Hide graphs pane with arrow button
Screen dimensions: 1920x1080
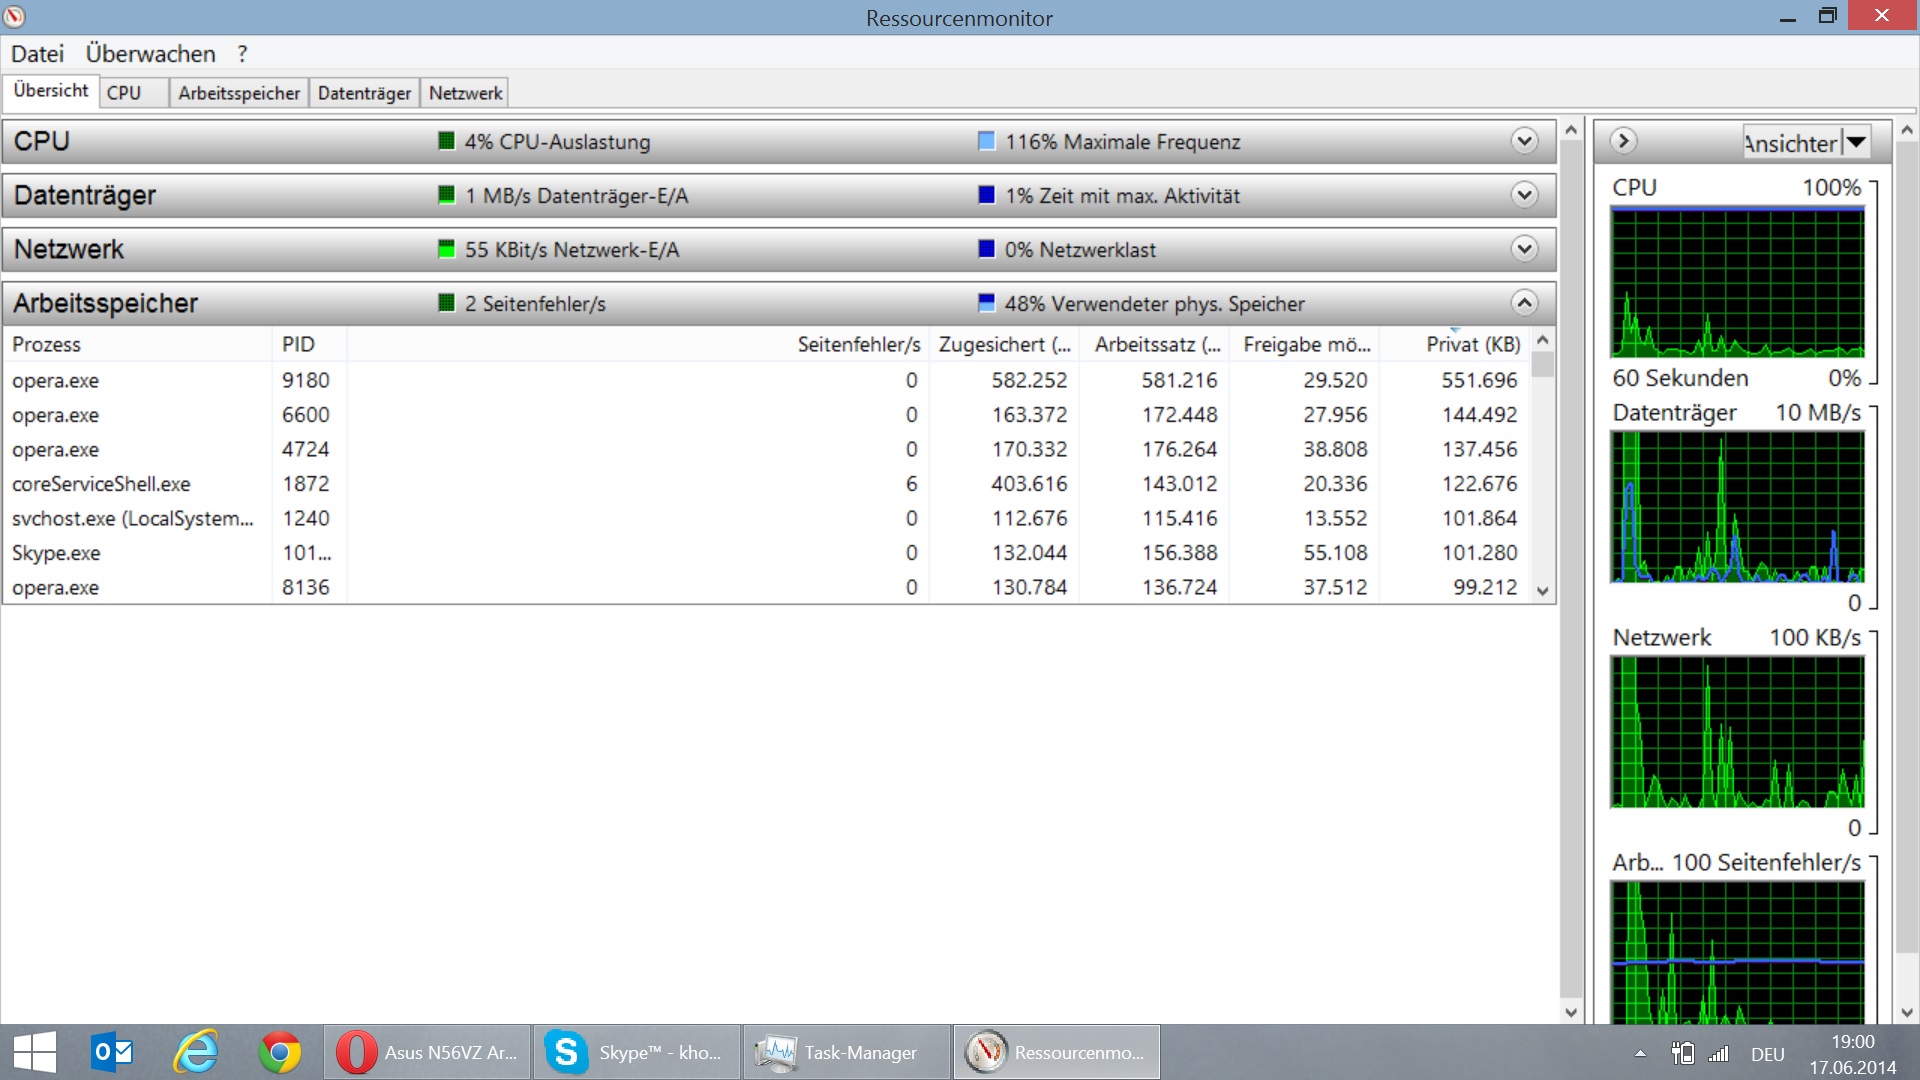1624,141
